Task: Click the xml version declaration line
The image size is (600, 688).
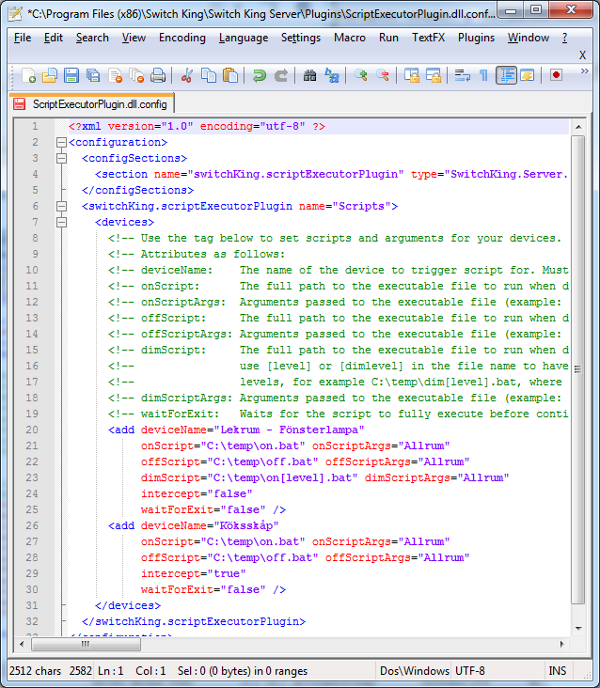Action: [197, 126]
